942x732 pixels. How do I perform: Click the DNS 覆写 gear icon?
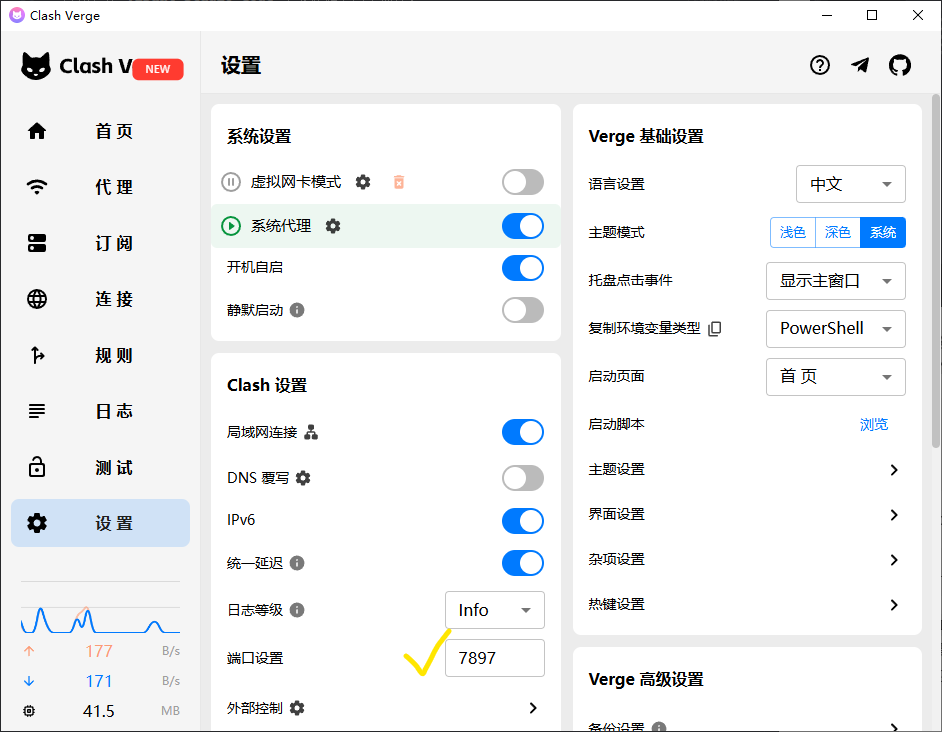pos(303,478)
